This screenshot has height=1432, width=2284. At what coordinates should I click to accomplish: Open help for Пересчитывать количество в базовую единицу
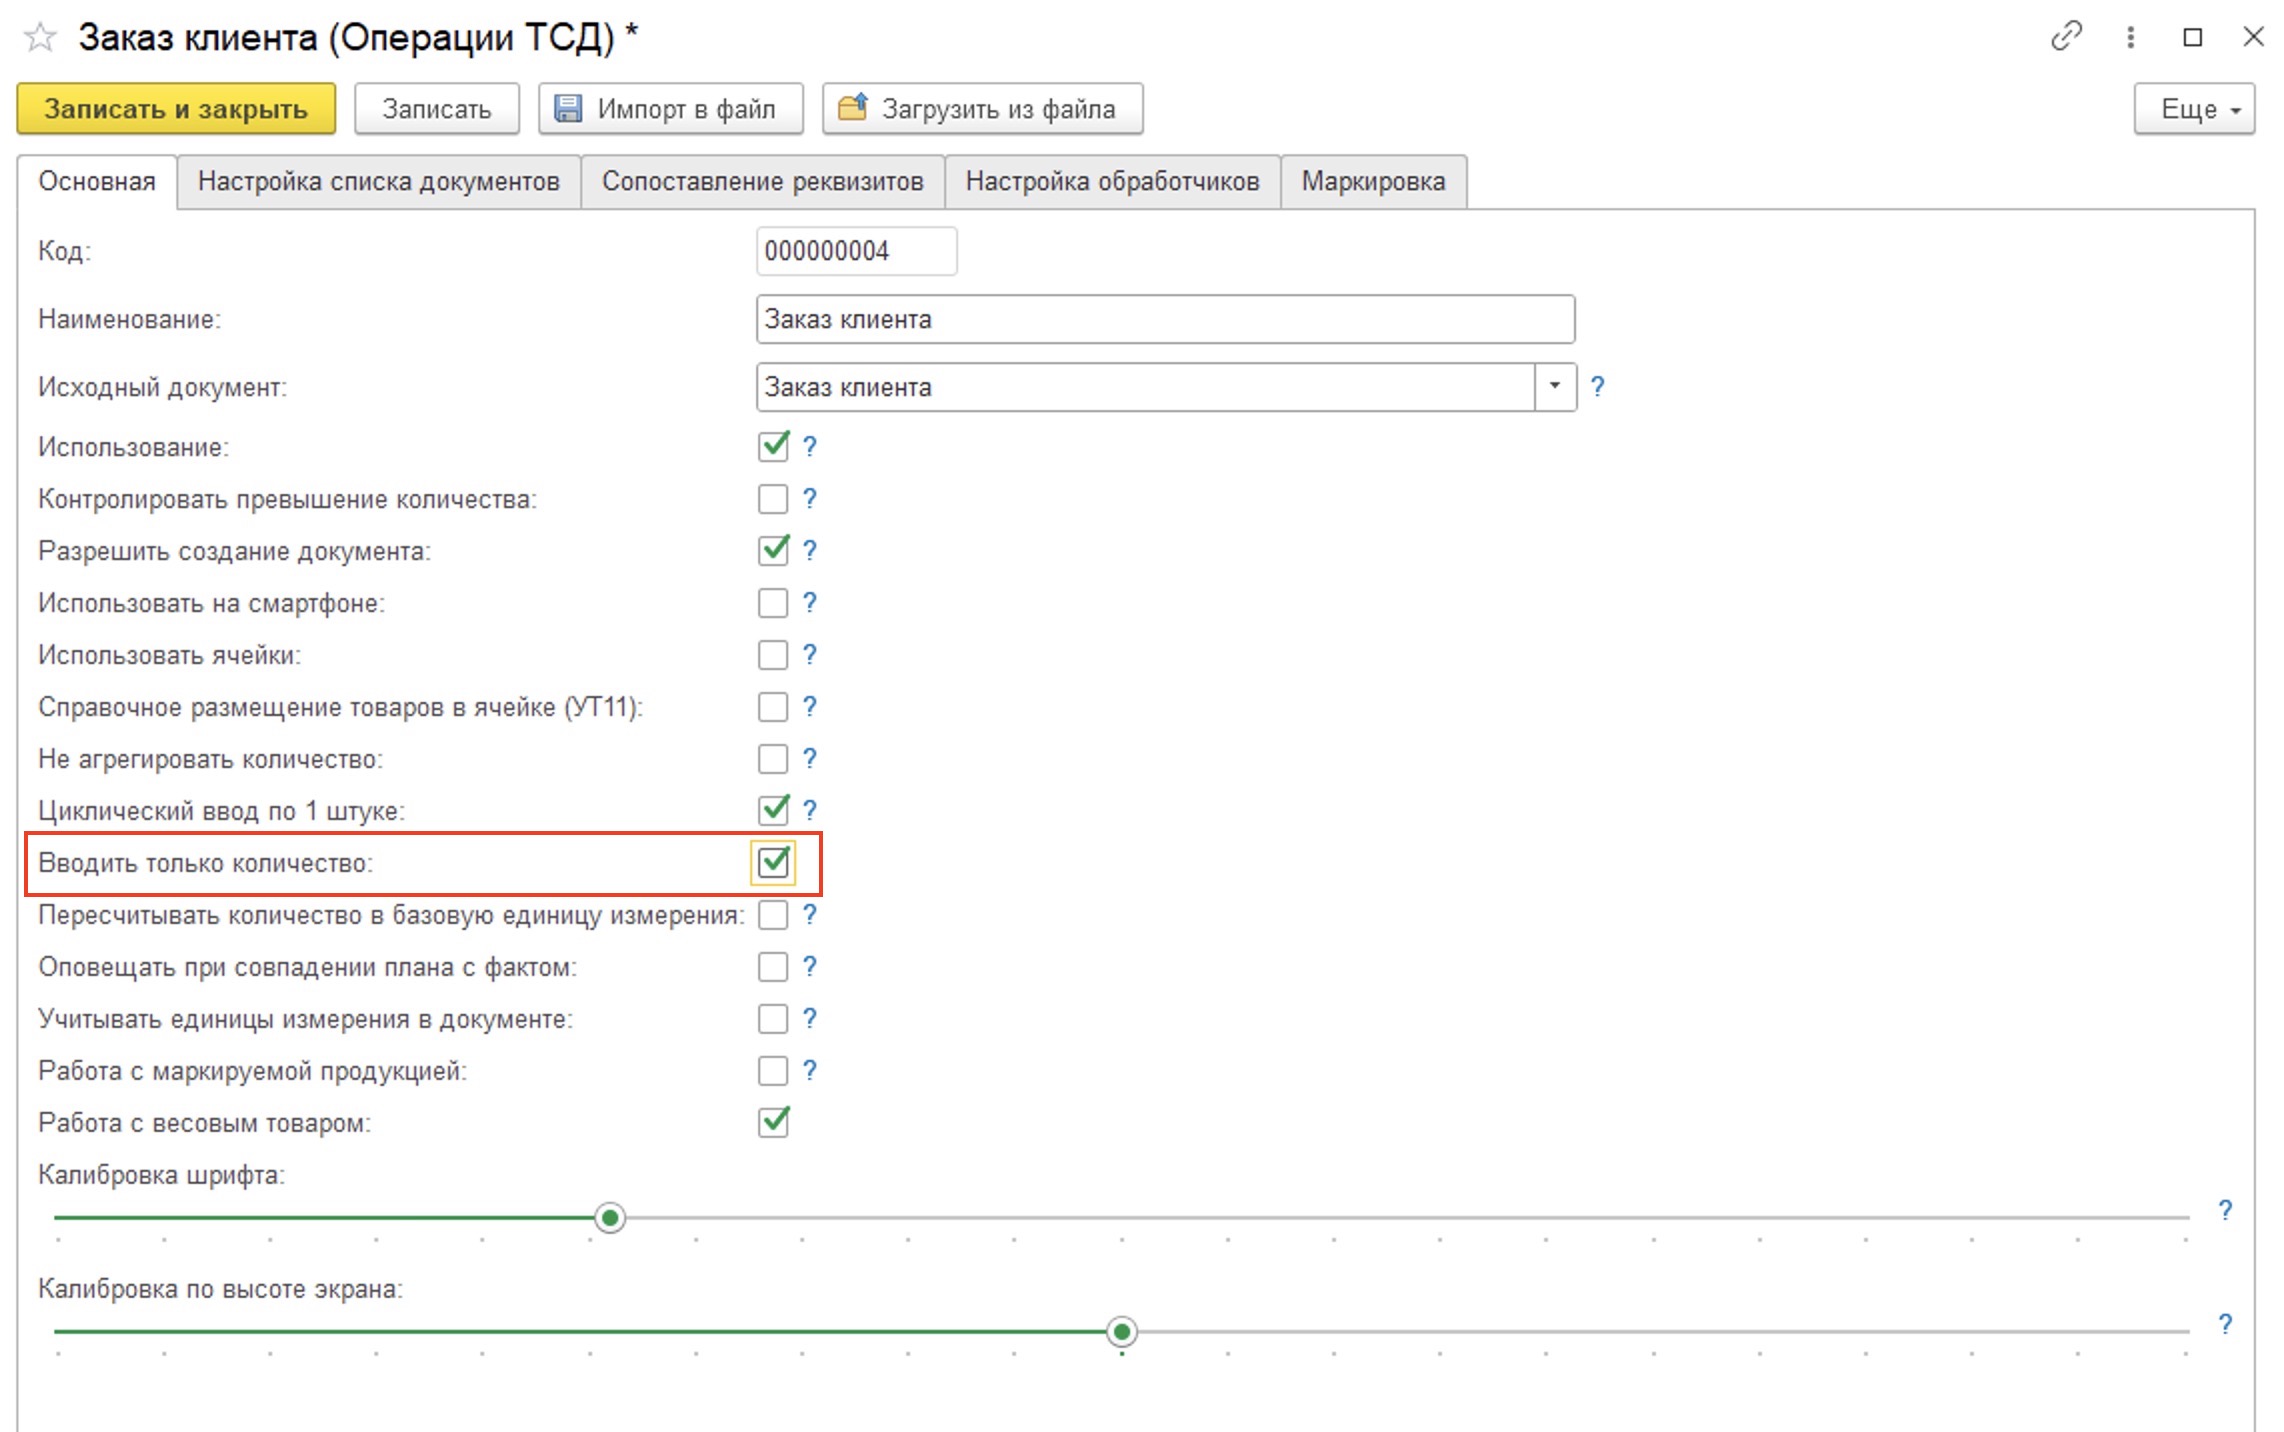click(x=810, y=915)
